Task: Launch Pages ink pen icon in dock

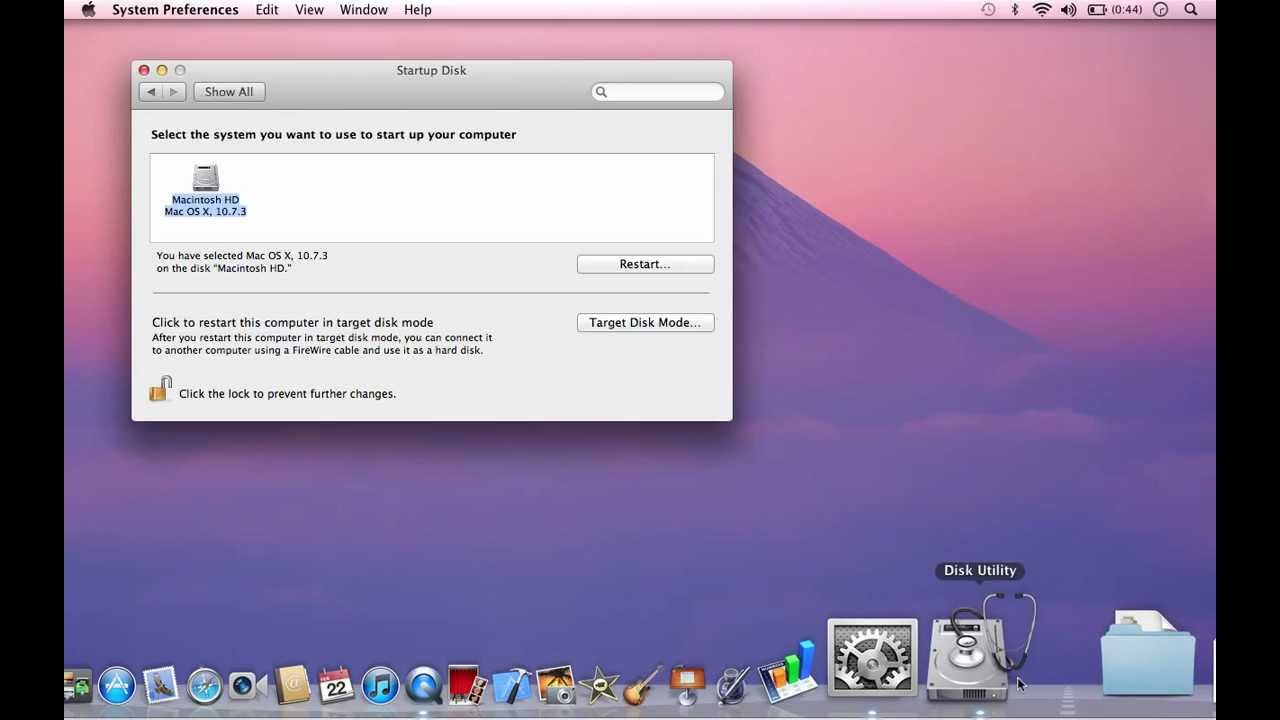Action: click(x=731, y=685)
